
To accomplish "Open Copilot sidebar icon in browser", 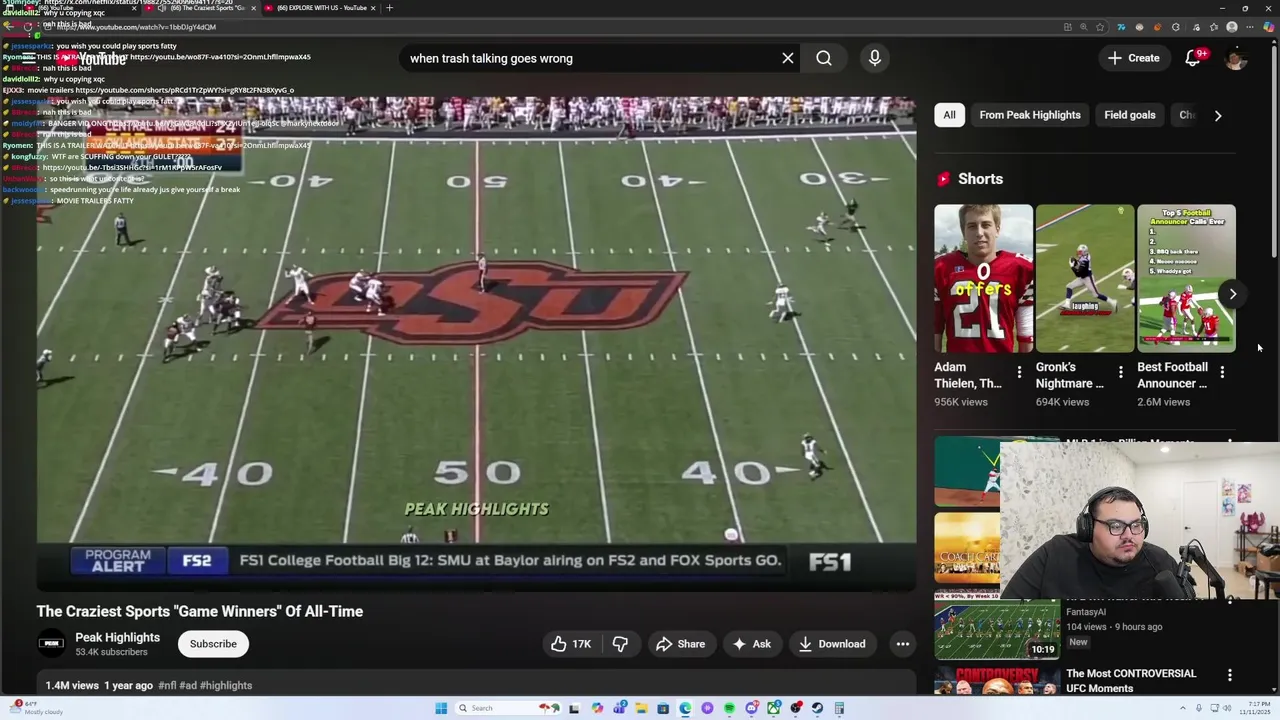I will coord(1269,27).
